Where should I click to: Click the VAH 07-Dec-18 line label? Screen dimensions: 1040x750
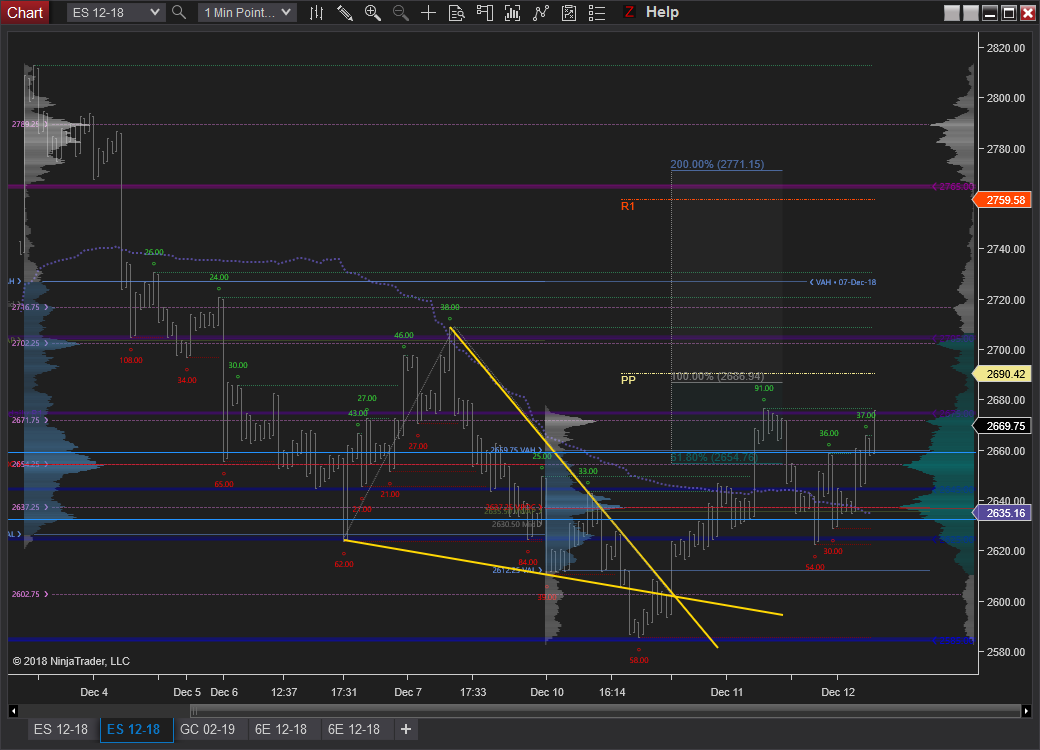tap(842, 282)
